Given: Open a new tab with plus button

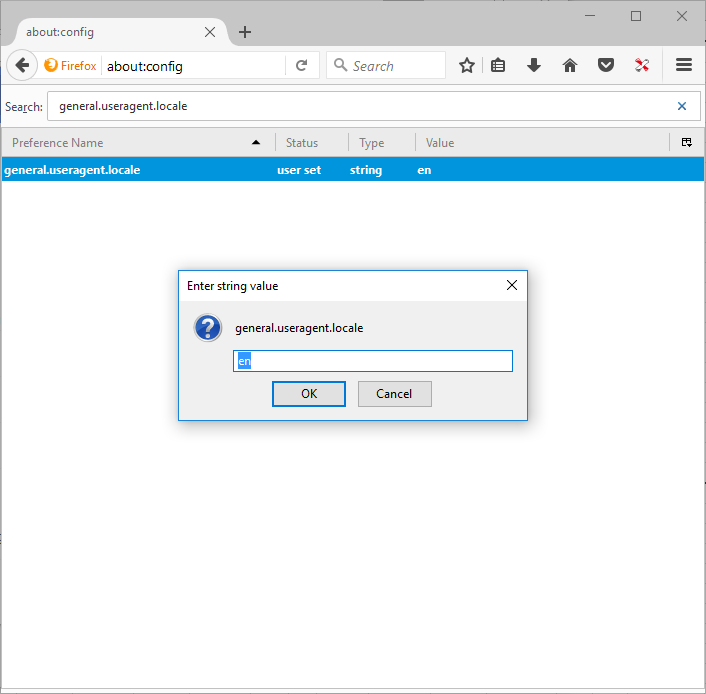Looking at the screenshot, I should click(x=245, y=32).
